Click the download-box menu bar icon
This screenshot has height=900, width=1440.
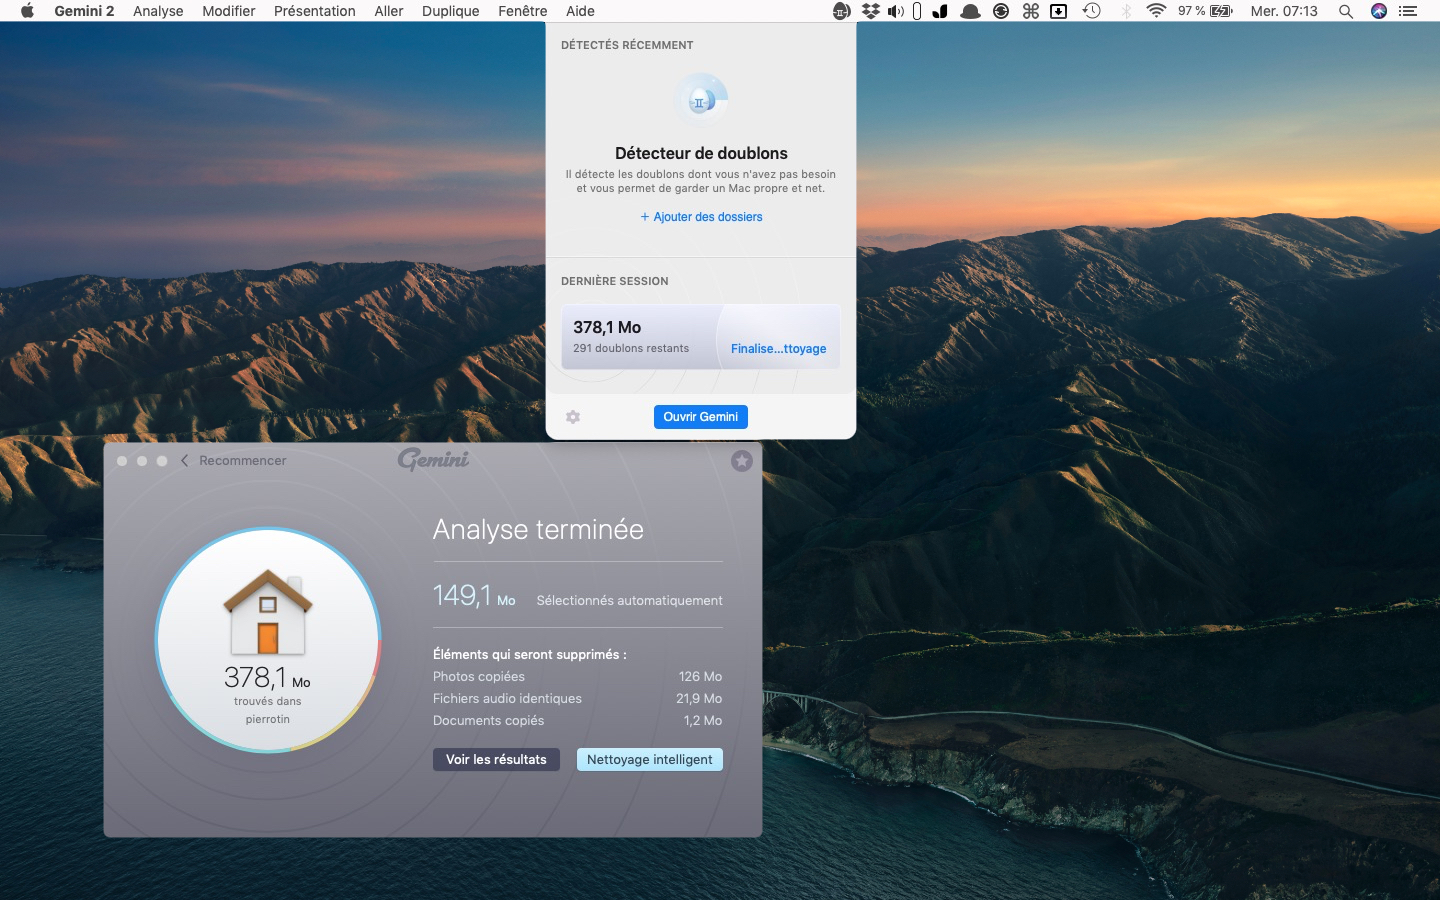(x=1059, y=11)
